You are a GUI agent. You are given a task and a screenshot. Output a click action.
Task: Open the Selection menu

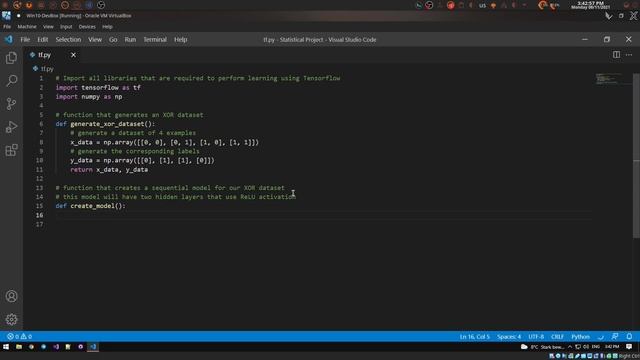[x=68, y=40]
